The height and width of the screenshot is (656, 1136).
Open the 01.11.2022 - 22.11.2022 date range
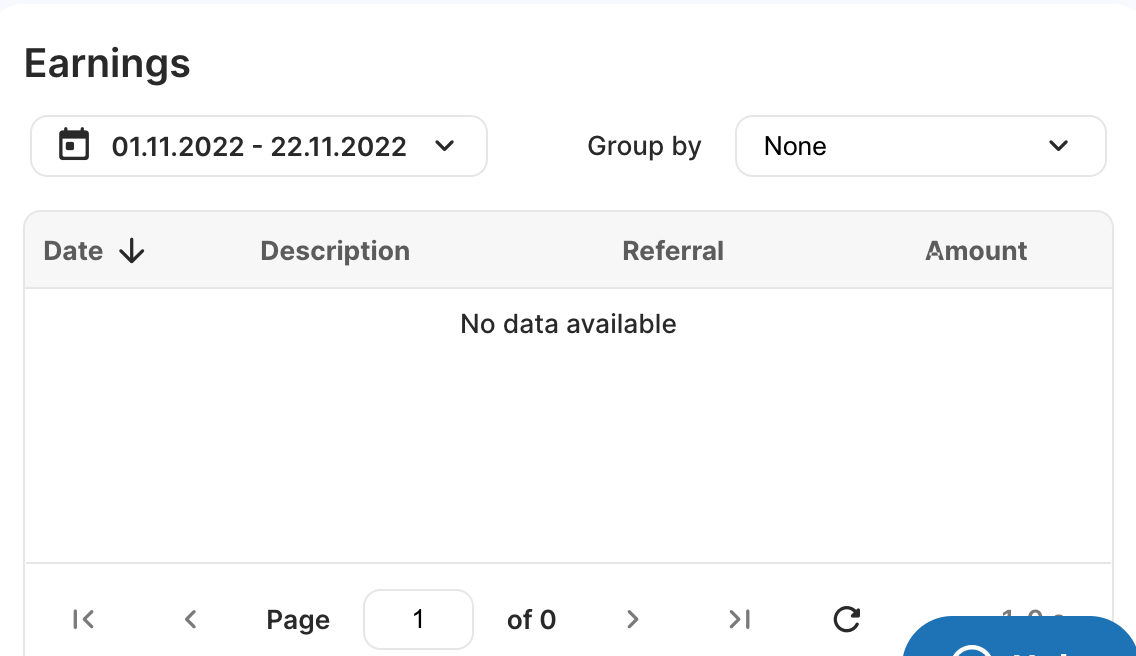[259, 146]
